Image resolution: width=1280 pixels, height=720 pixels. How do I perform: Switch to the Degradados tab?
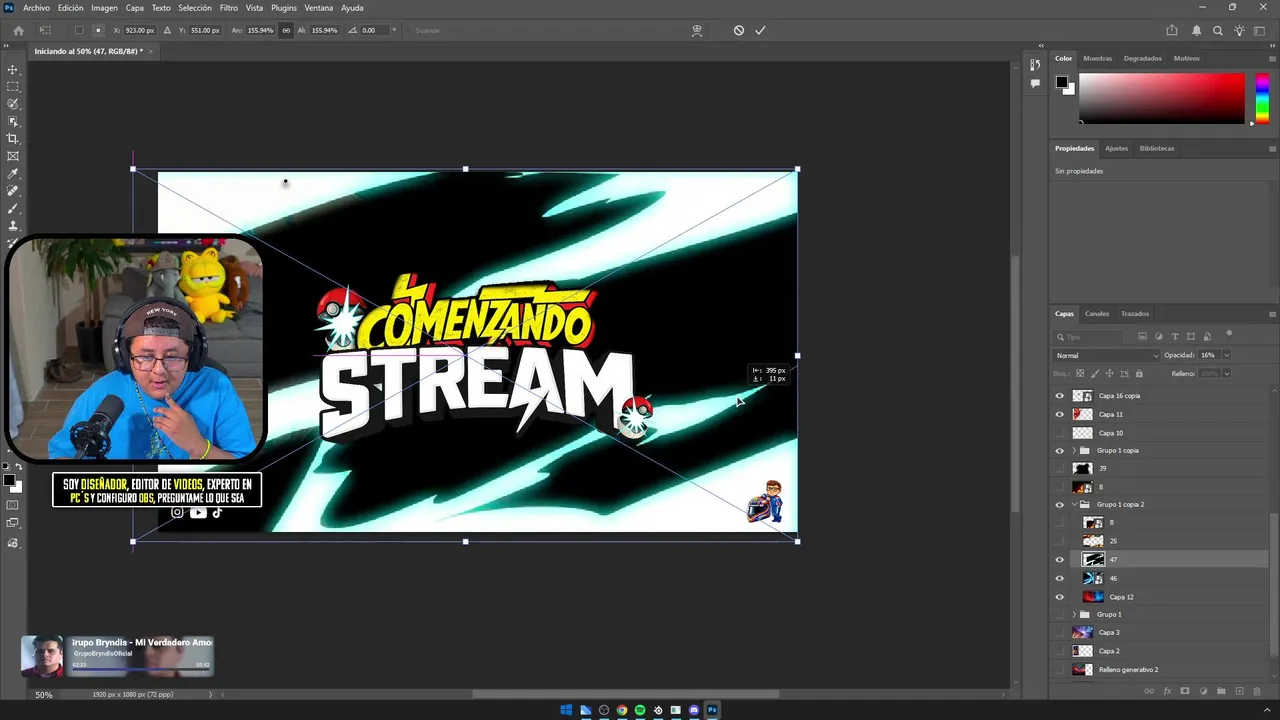coord(1143,58)
